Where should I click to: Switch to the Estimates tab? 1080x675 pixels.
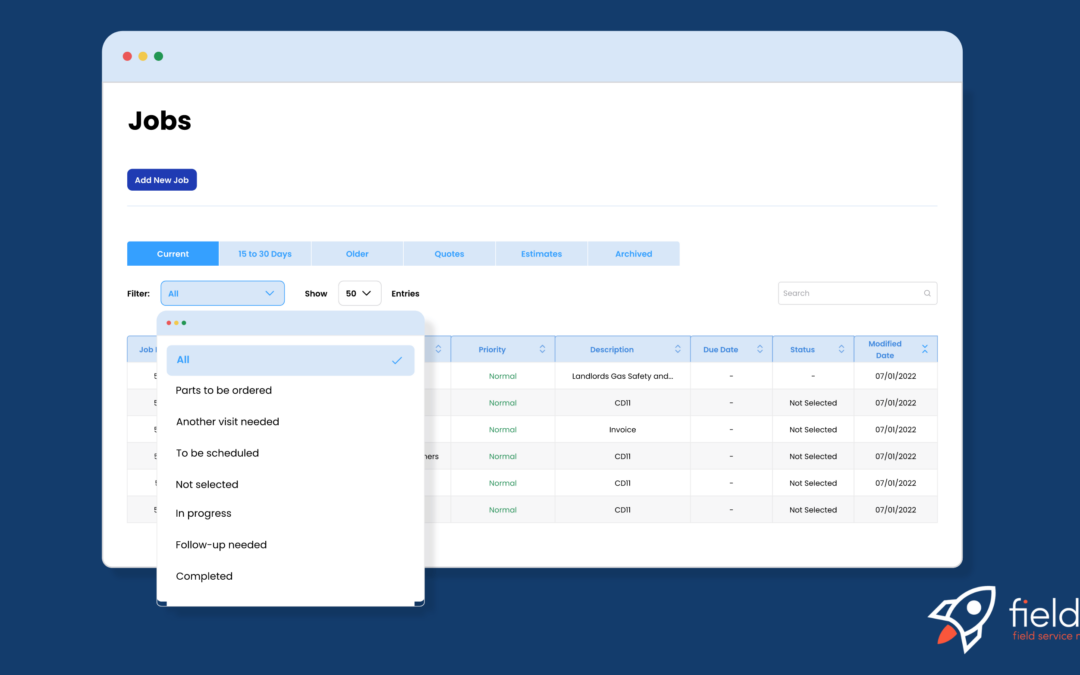(541, 253)
